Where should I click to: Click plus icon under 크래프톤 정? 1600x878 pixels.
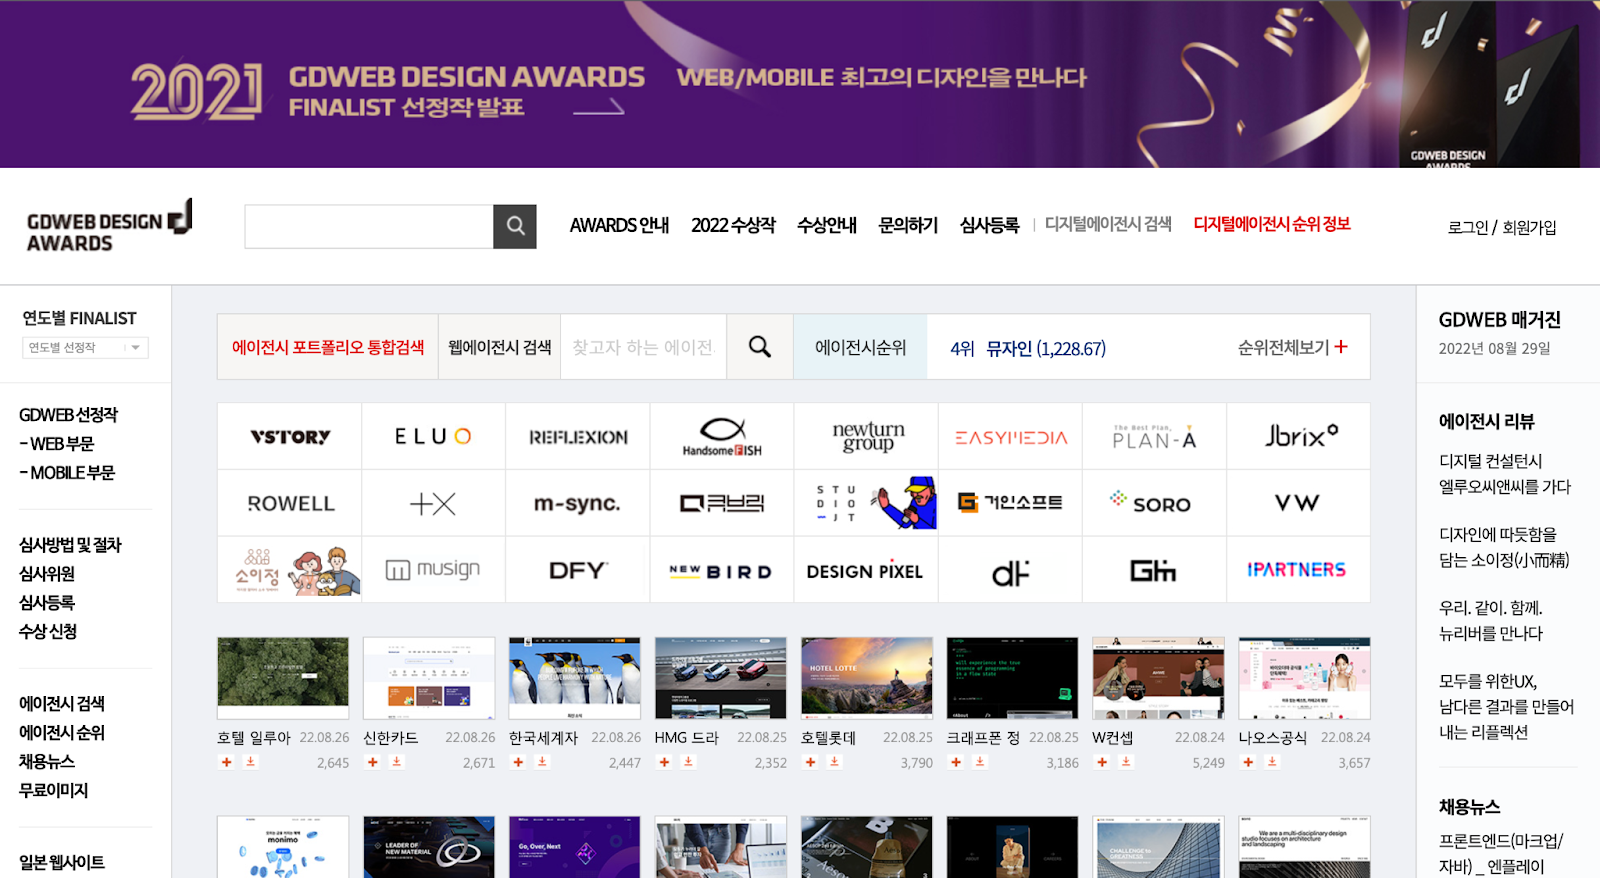957,762
